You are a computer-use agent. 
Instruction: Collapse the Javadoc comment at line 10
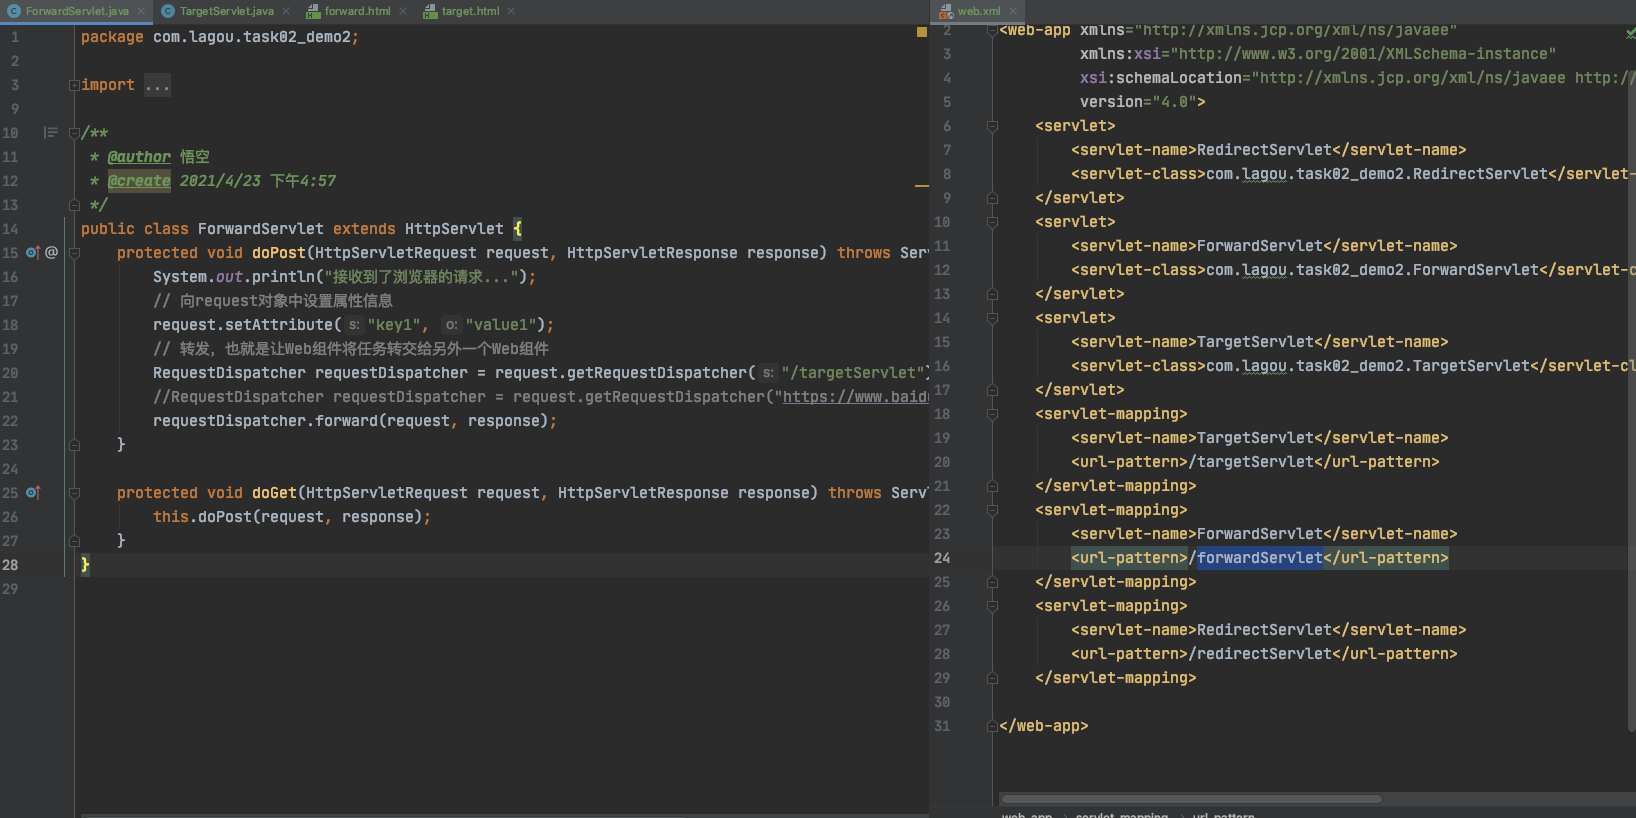click(74, 133)
